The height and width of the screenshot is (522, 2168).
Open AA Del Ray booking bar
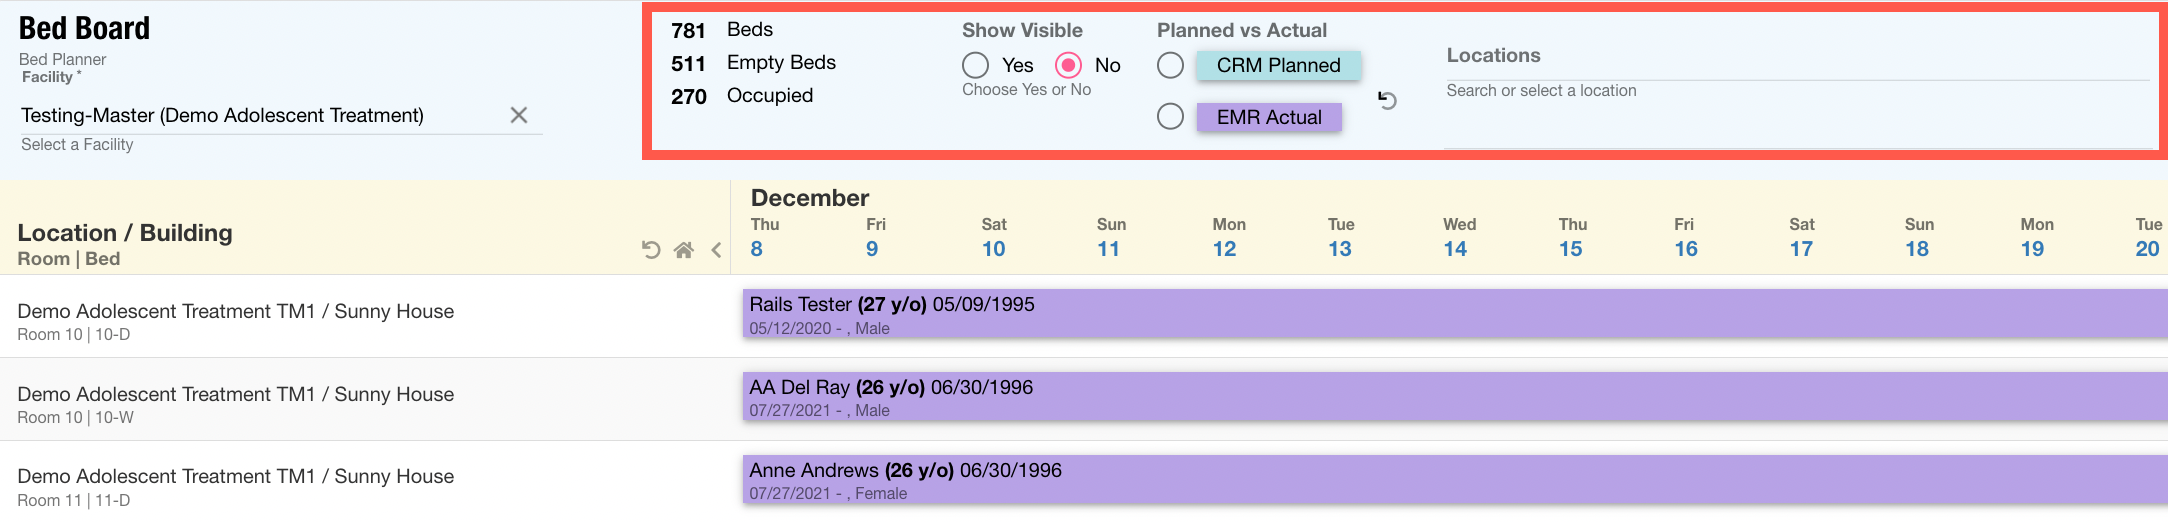coord(1450,398)
